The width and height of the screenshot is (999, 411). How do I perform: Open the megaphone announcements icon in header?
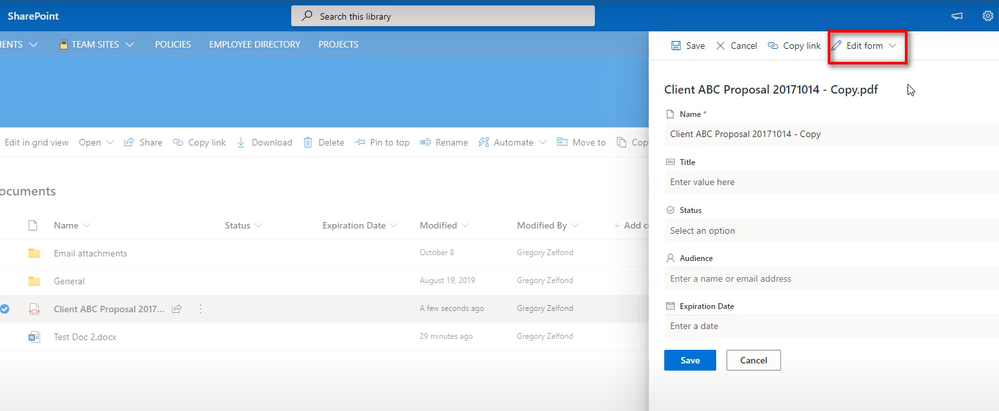[x=957, y=16]
